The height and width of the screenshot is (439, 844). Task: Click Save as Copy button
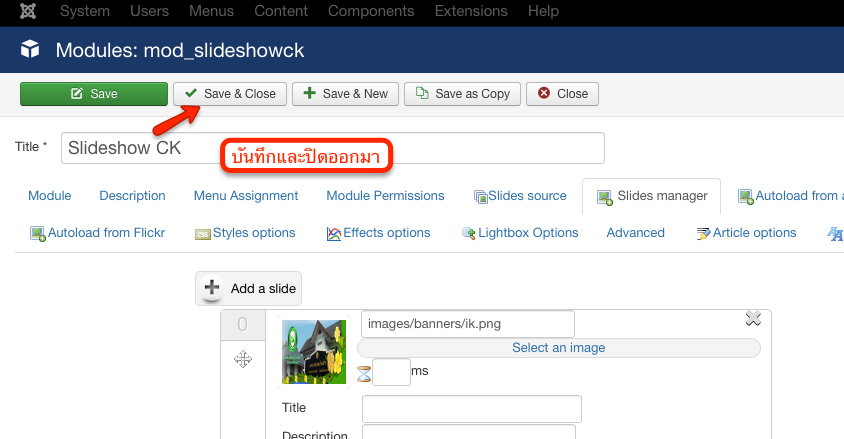click(463, 94)
